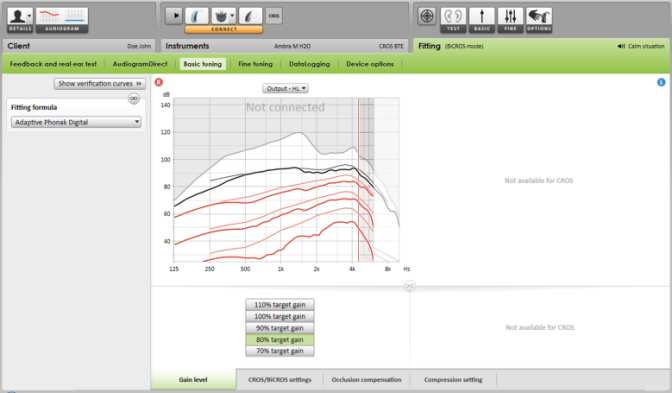
Task: Click the orange Connect button
Action: point(224,29)
